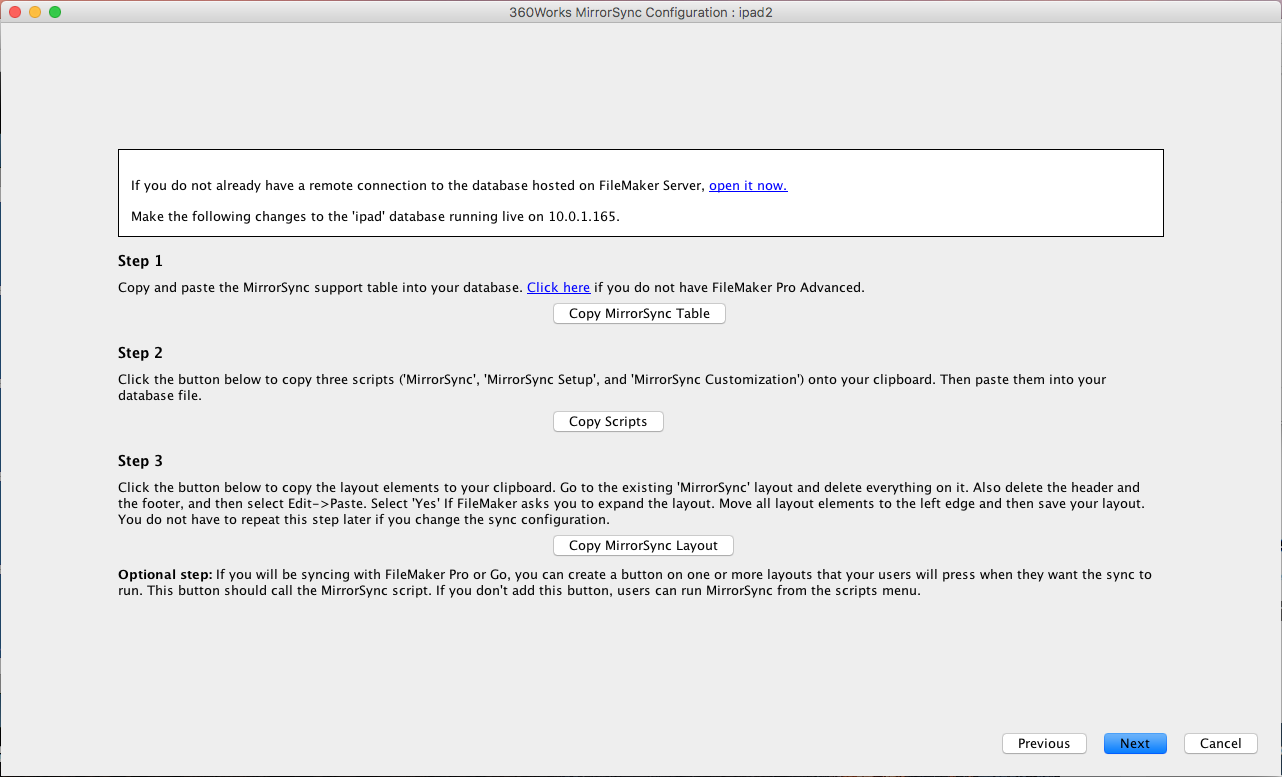The image size is (1282, 777).
Task: Minimize the window using the yellow button
Action: click(x=35, y=12)
